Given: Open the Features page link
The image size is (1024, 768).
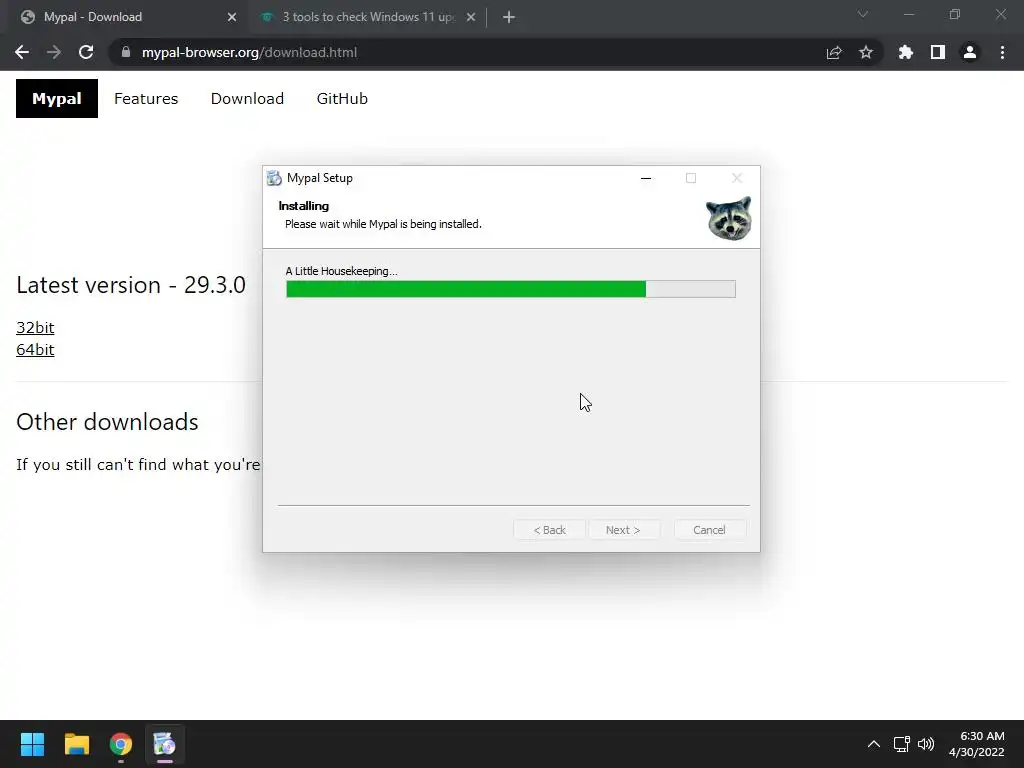Looking at the screenshot, I should (146, 99).
